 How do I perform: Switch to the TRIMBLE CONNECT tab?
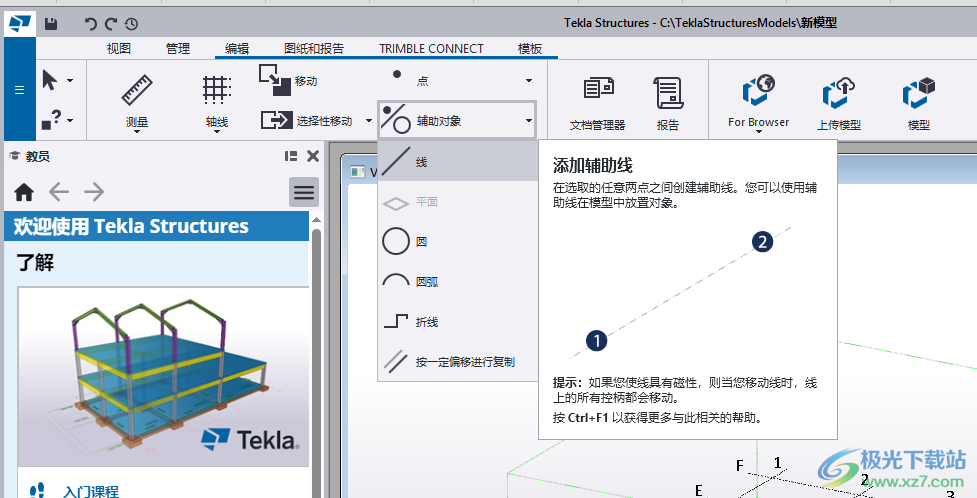[431, 49]
